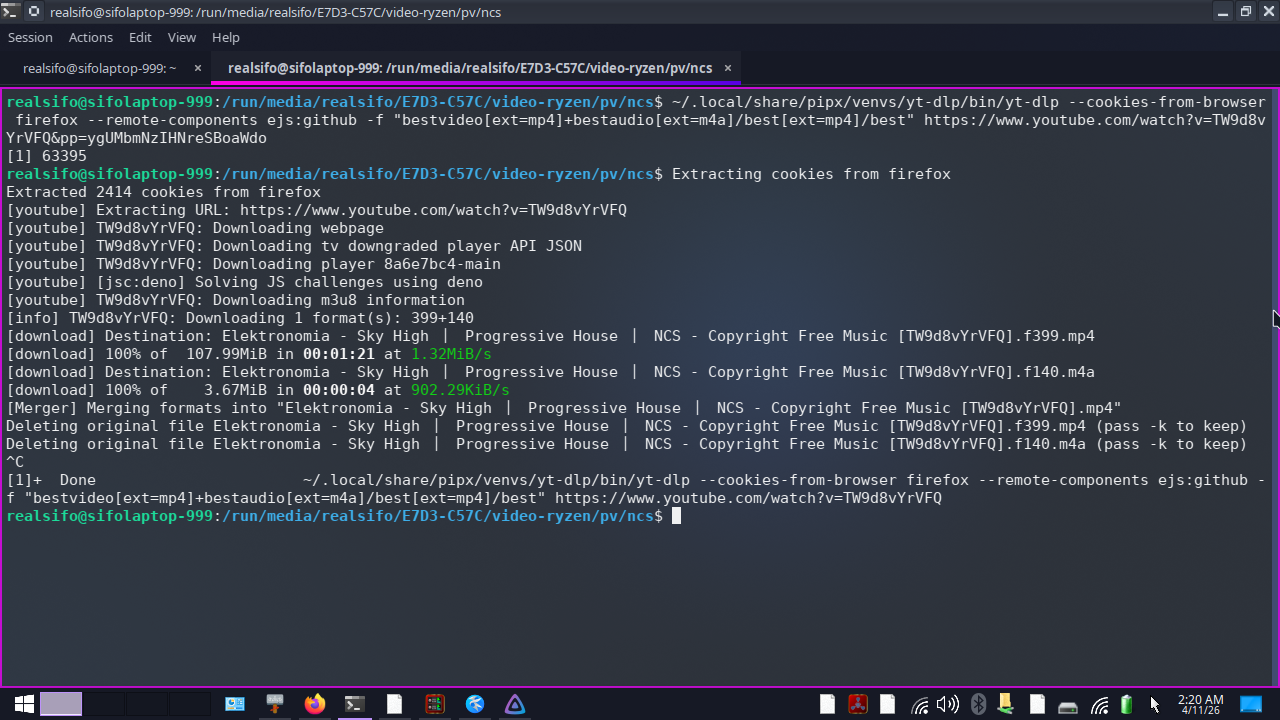Click the yellow file-transfer tray icon
The image size is (1280, 720).
[1006, 704]
